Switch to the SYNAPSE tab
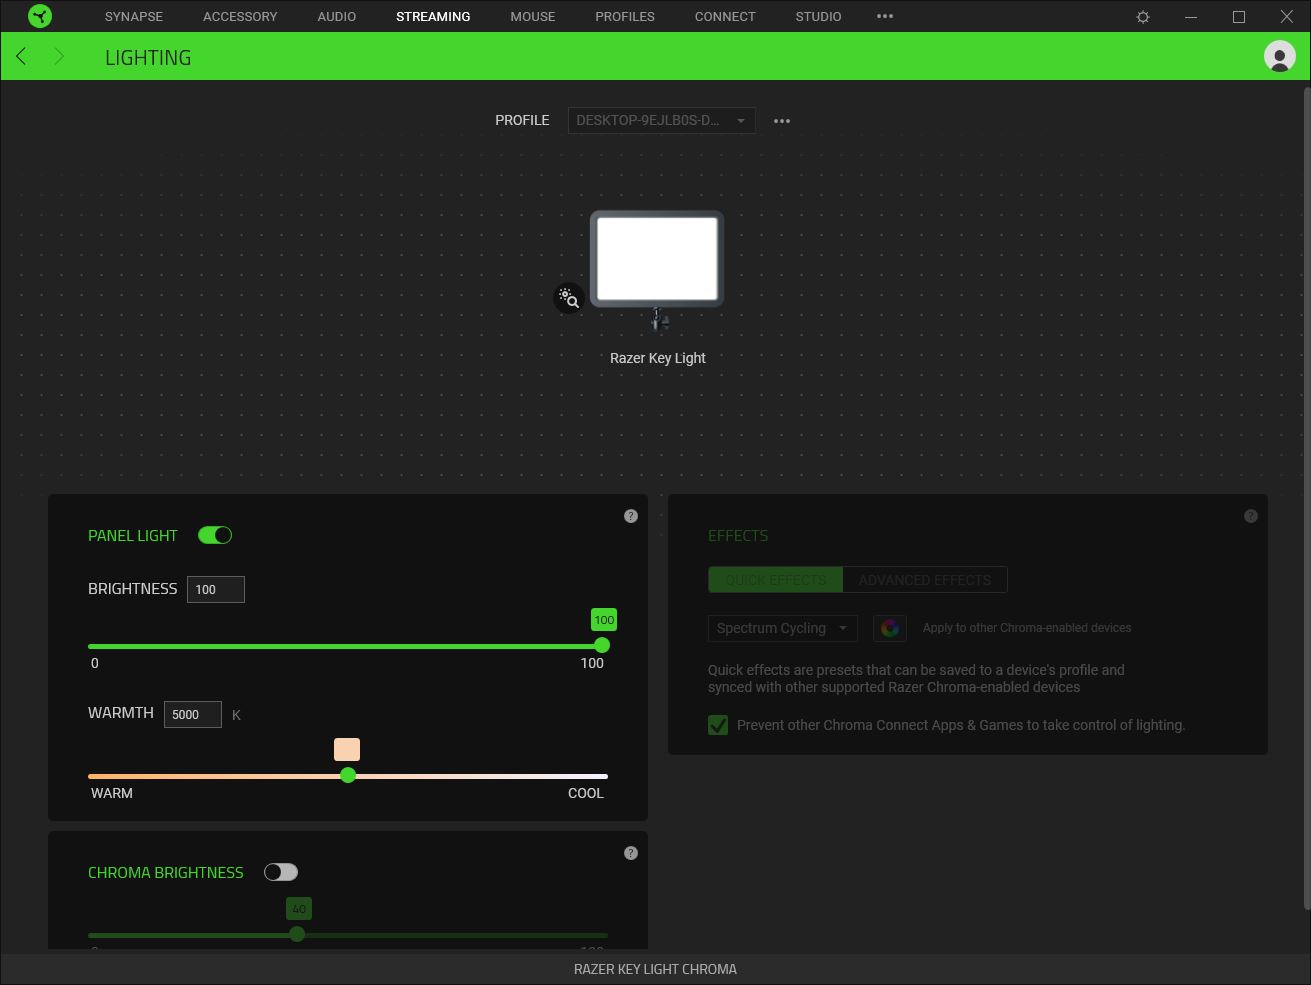Screen dimensions: 1311x985 coord(134,16)
